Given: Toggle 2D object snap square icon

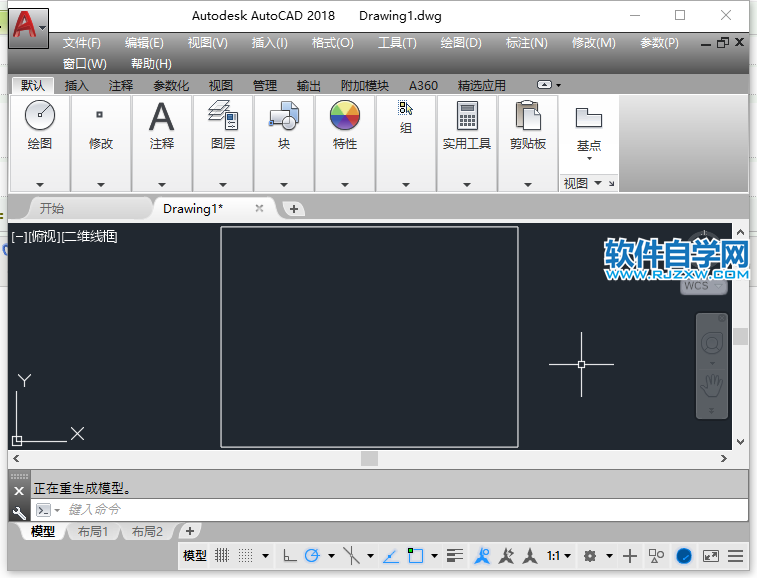Looking at the screenshot, I should [415, 556].
